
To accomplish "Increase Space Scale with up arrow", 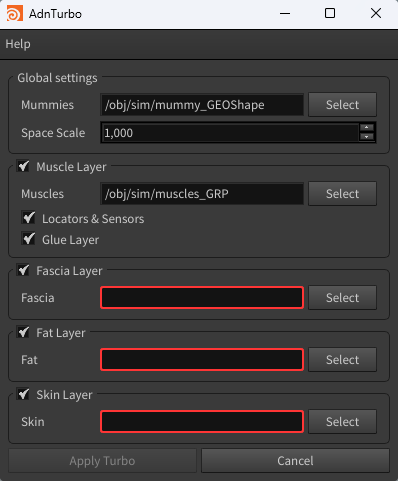I will (x=367, y=128).
